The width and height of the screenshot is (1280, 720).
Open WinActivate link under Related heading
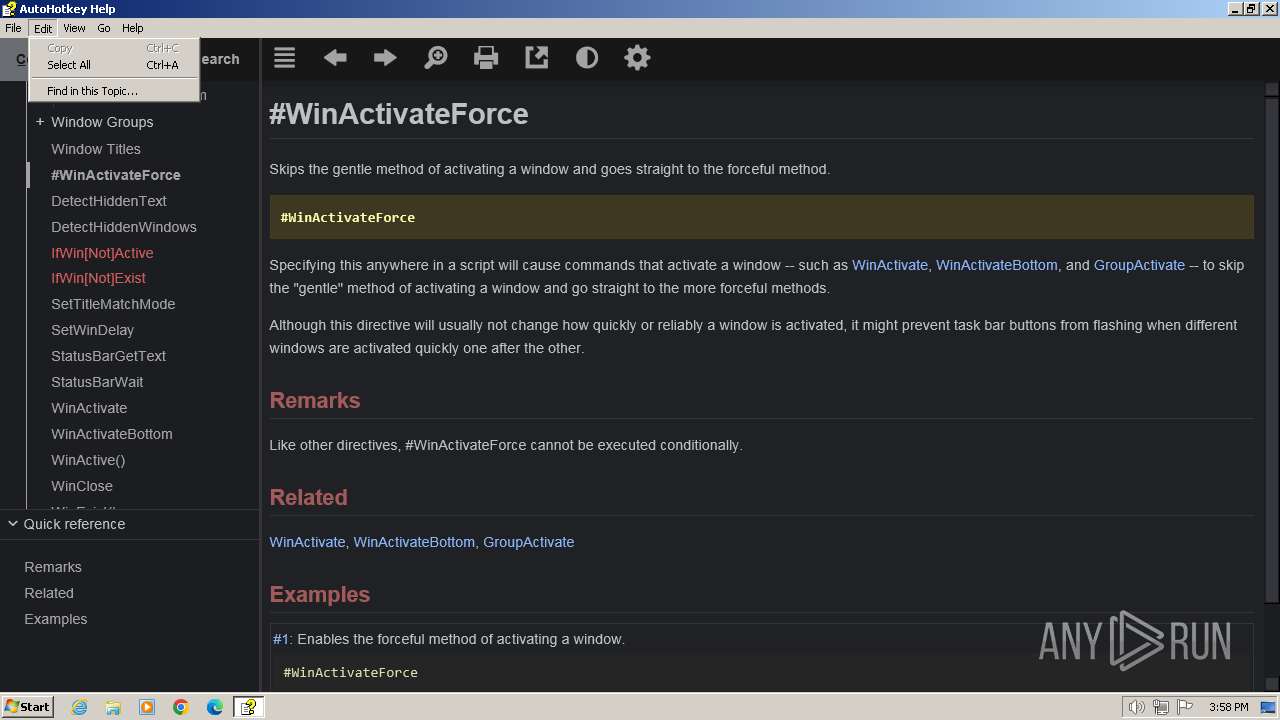click(307, 542)
